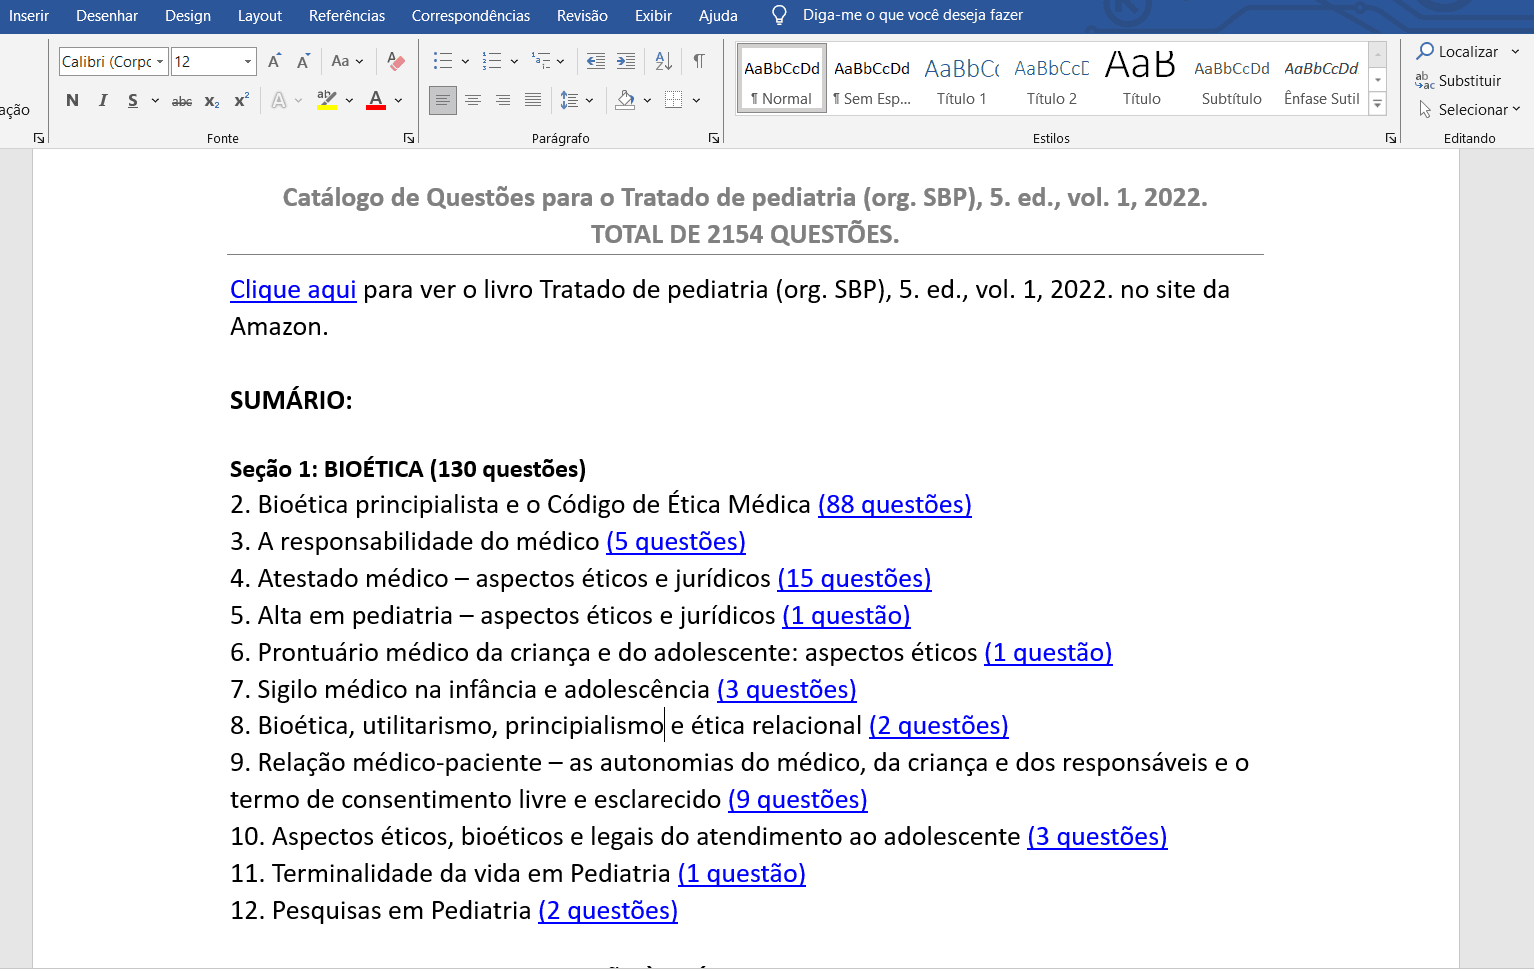Viewport: 1534px width, 969px height.
Task: Open the "Clique aqui" Amazon link
Action: pyautogui.click(x=293, y=290)
